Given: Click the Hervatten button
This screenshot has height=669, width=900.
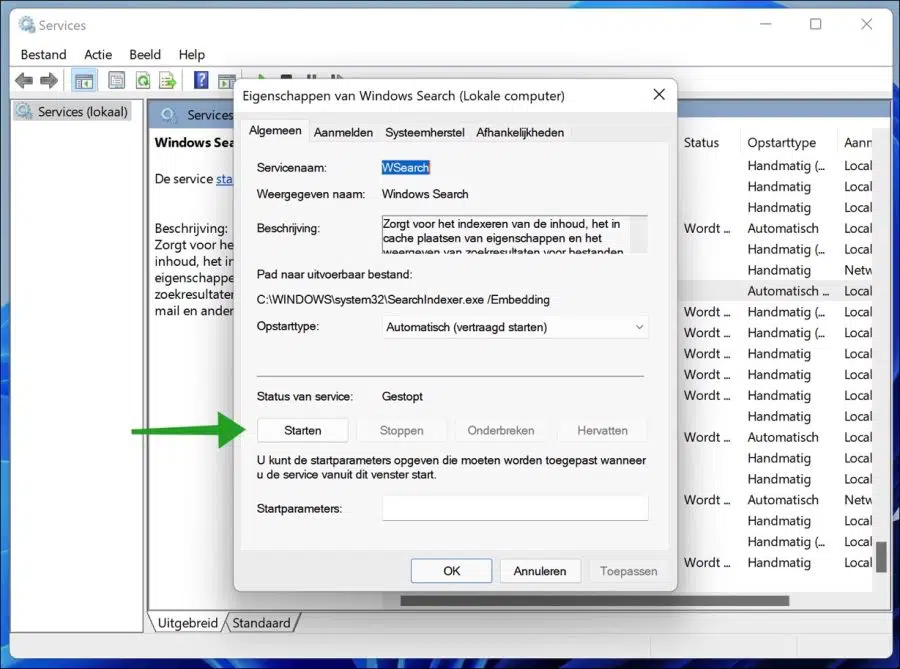Looking at the screenshot, I should click(602, 430).
